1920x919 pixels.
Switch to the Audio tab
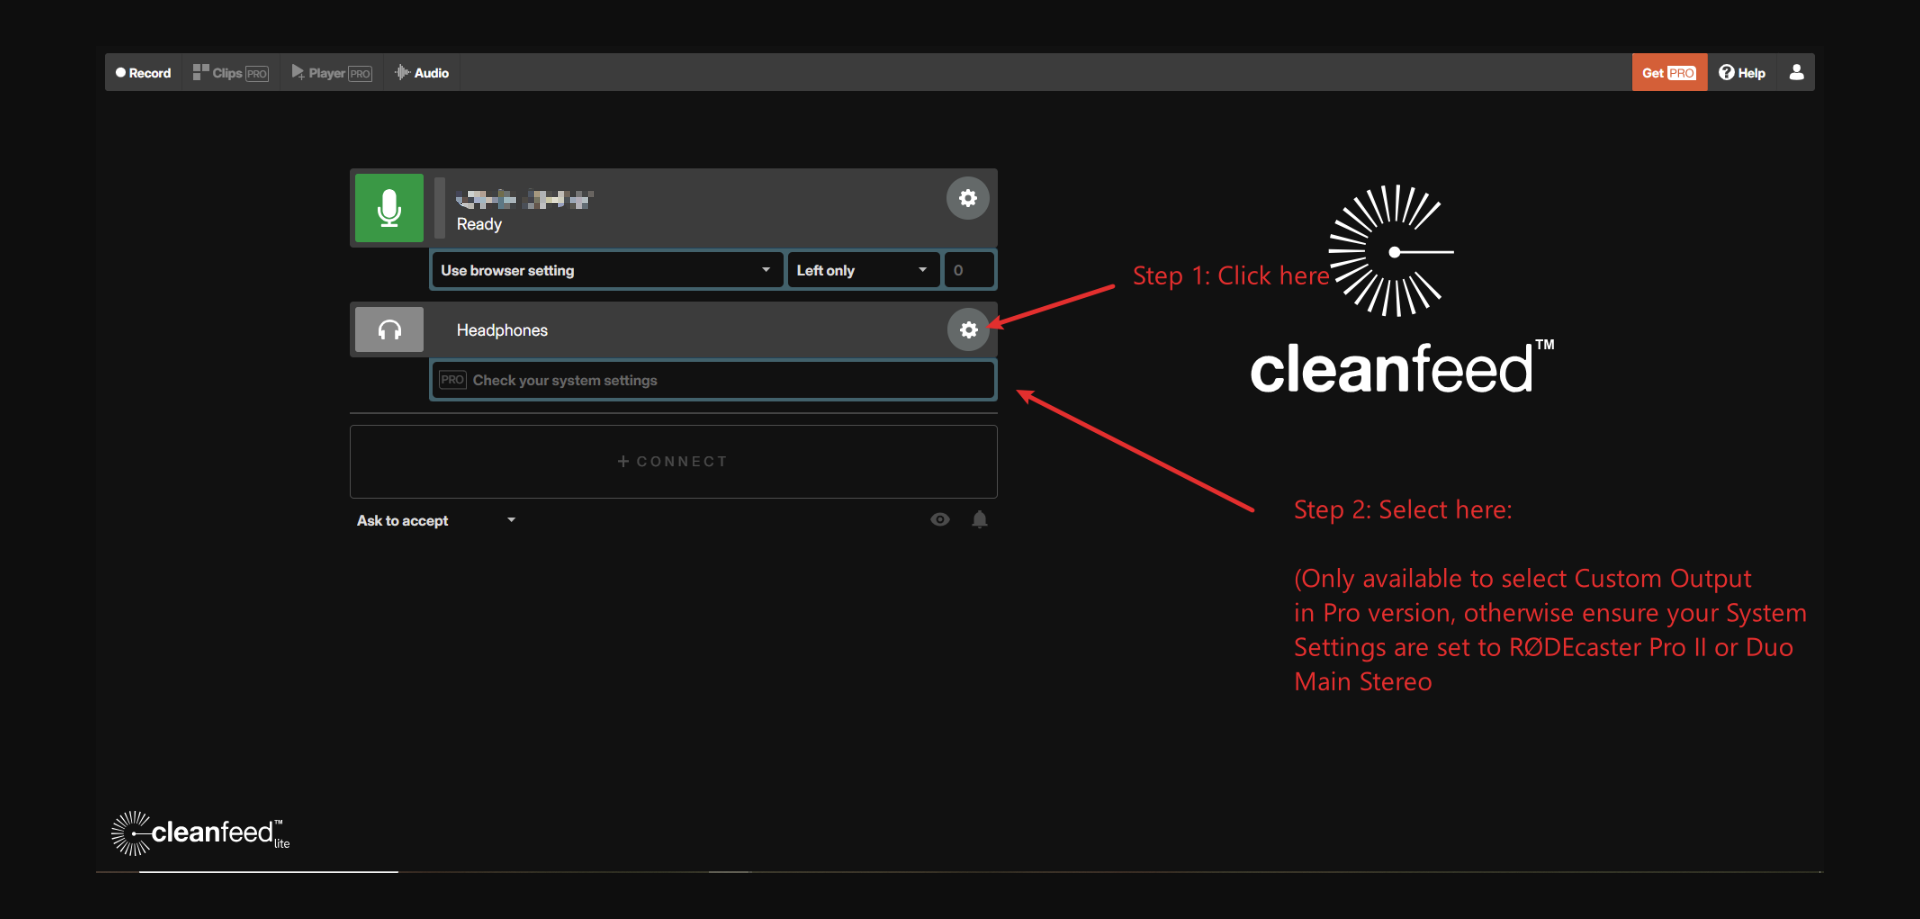421,73
